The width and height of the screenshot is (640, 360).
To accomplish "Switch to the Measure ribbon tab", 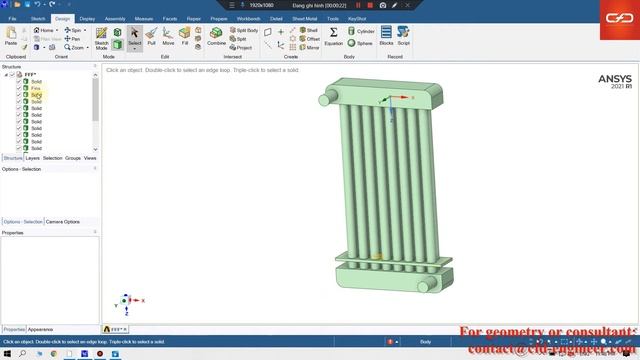I will click(144, 19).
